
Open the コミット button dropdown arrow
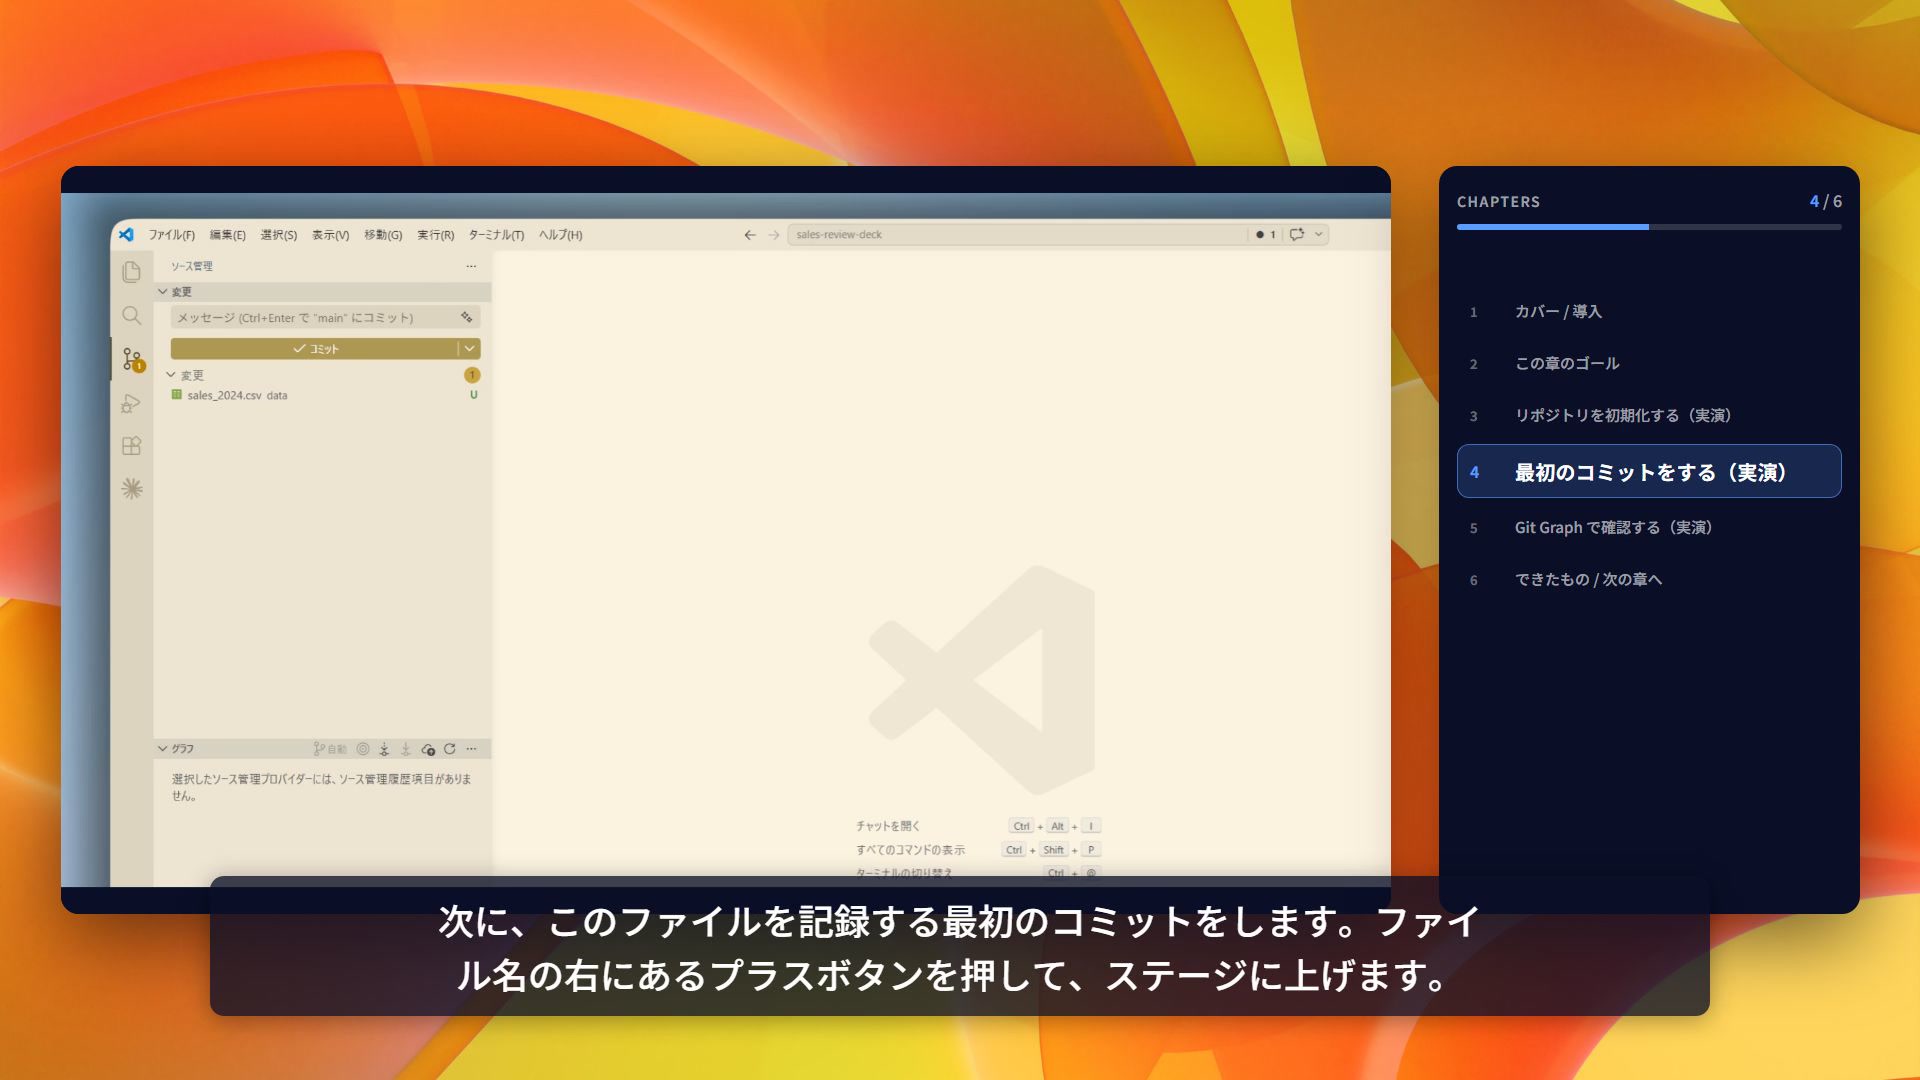(x=469, y=348)
